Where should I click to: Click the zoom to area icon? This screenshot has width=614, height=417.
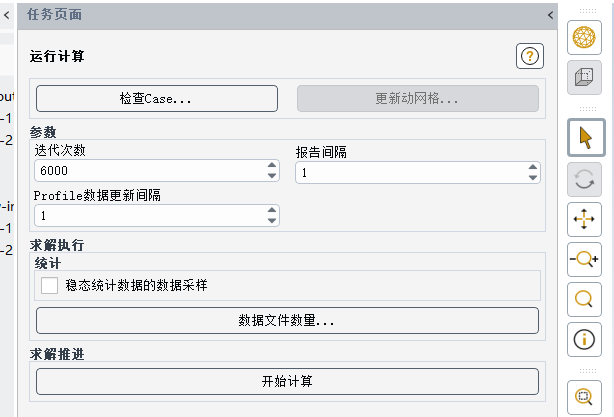[x=584, y=397]
